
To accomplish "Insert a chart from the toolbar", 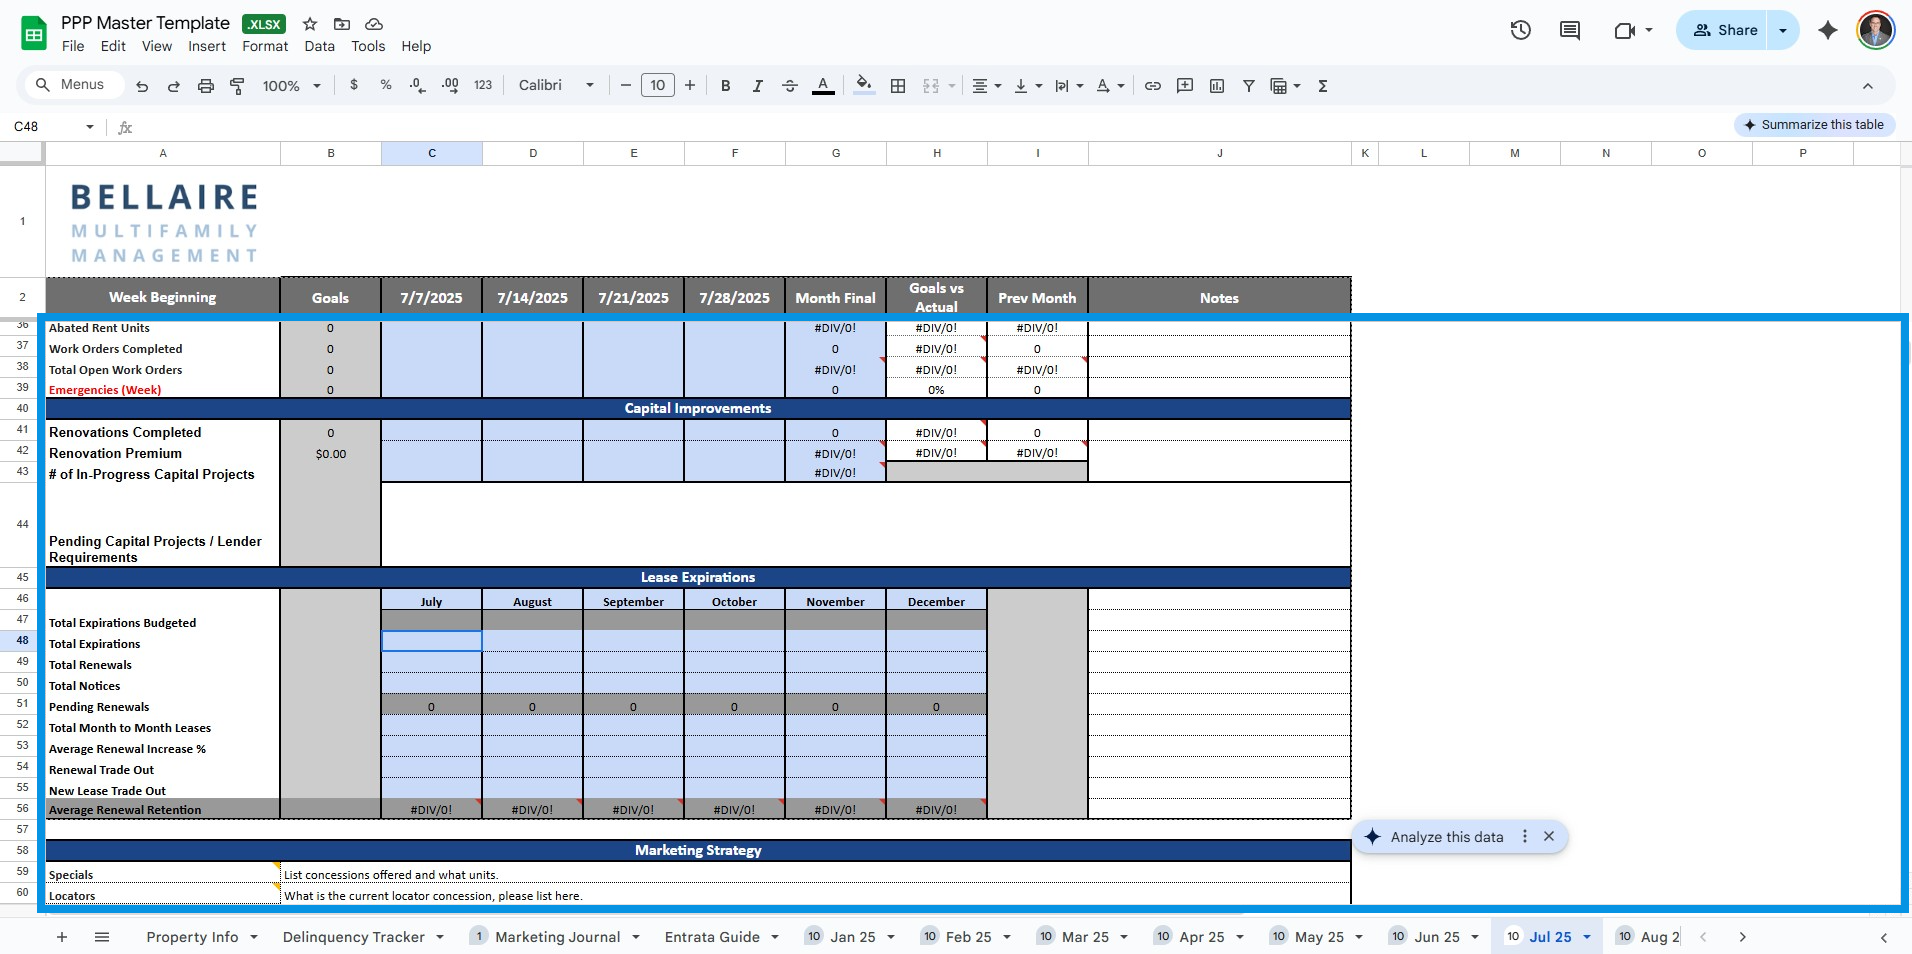I will point(1217,86).
